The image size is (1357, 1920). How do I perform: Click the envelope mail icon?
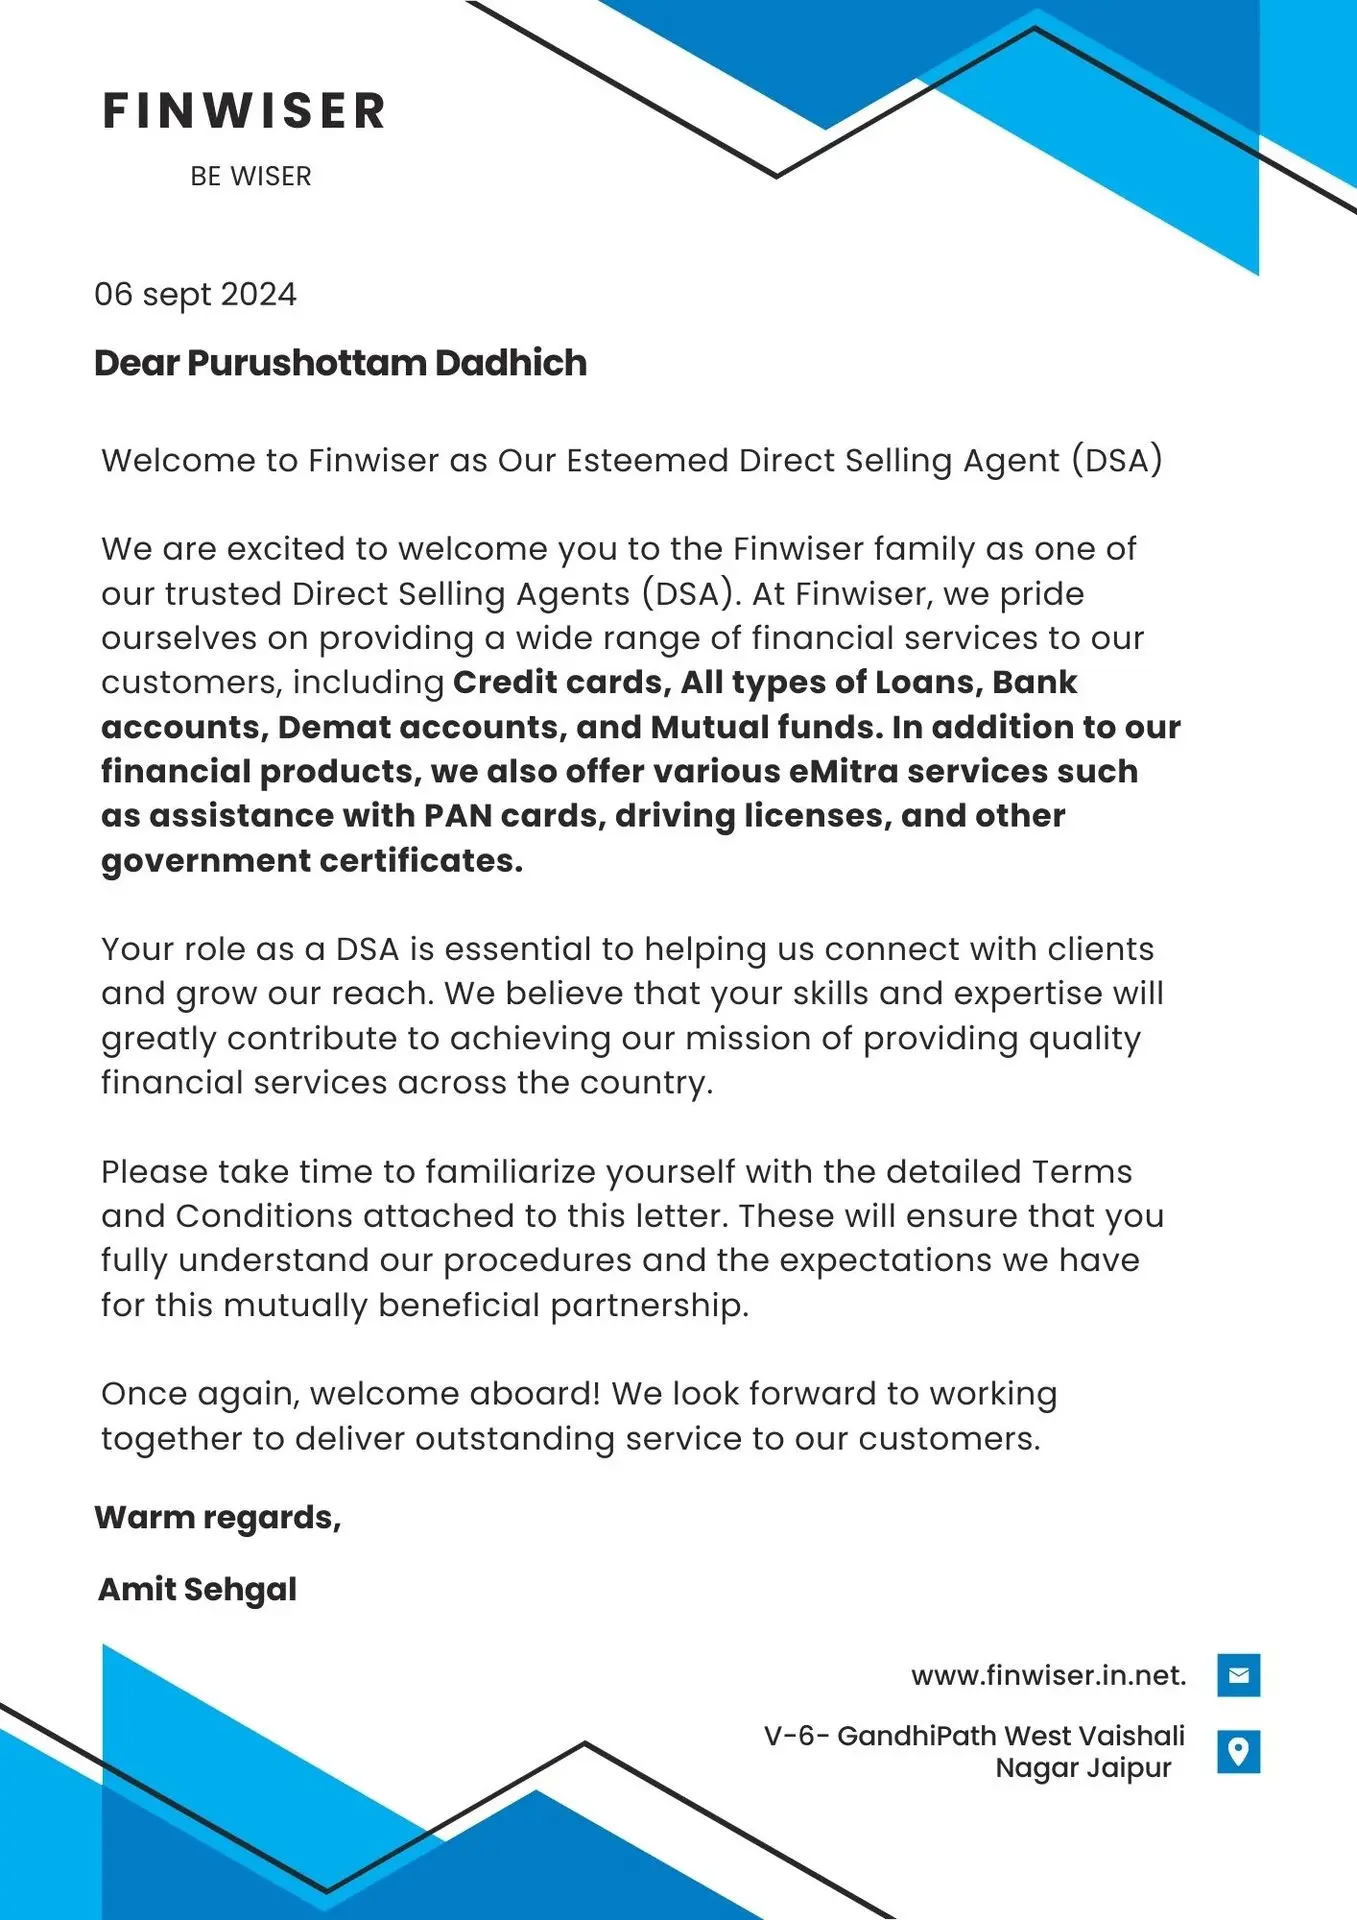pos(1238,1675)
